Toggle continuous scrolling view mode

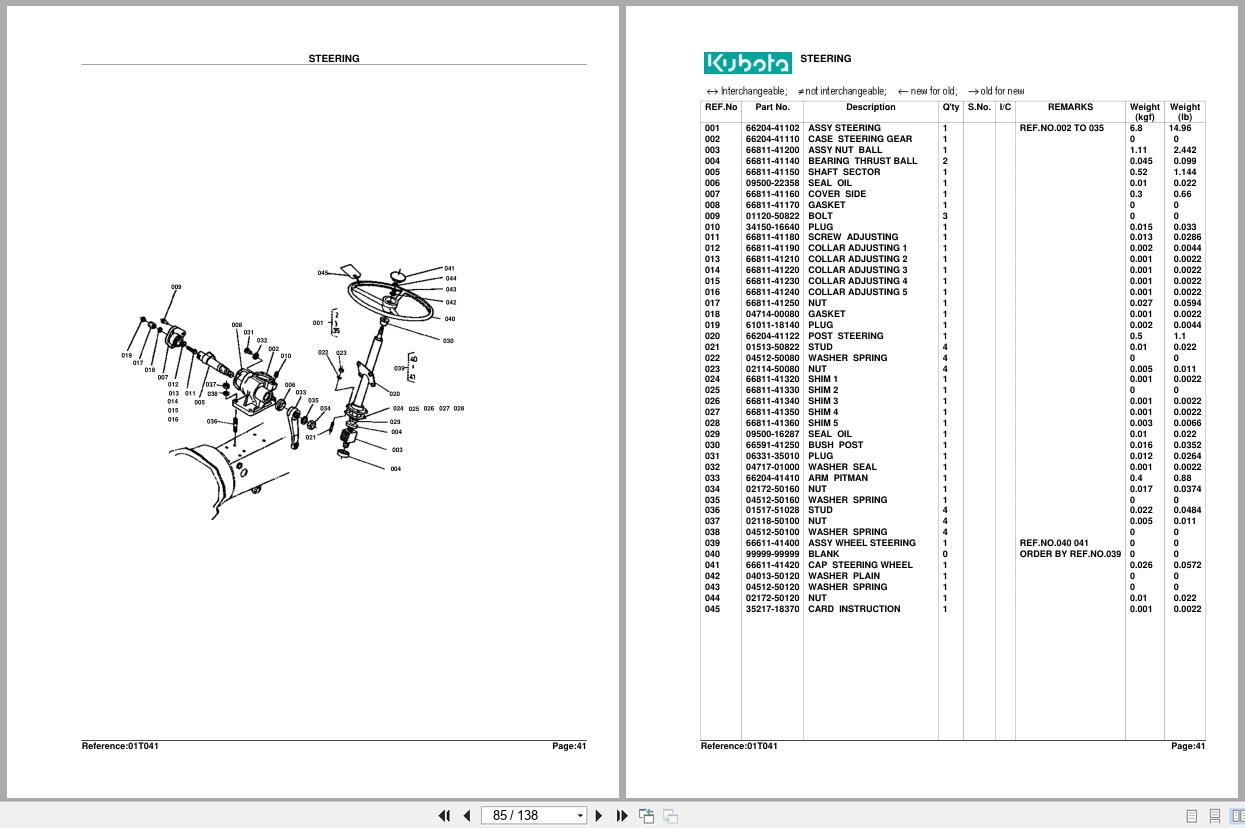(x=1213, y=815)
